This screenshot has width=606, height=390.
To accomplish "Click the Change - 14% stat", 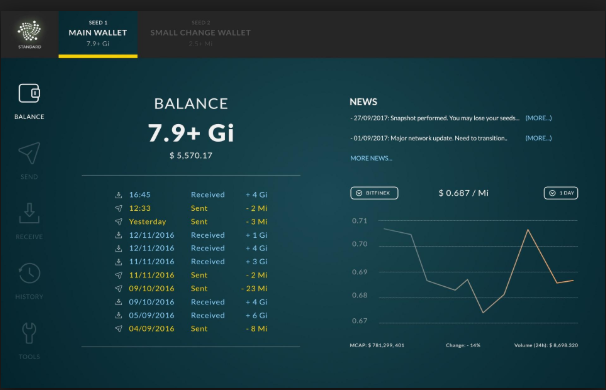I will 463,345.
